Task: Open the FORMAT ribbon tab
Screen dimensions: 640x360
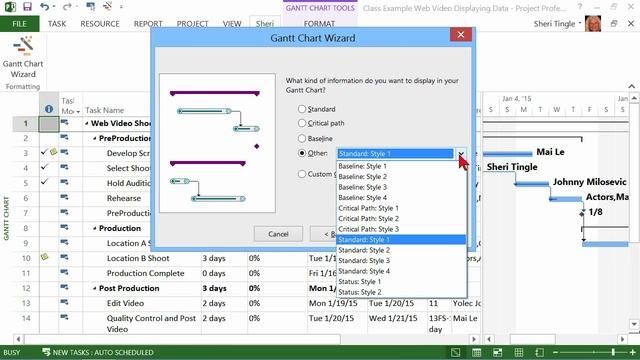Action: (x=319, y=24)
